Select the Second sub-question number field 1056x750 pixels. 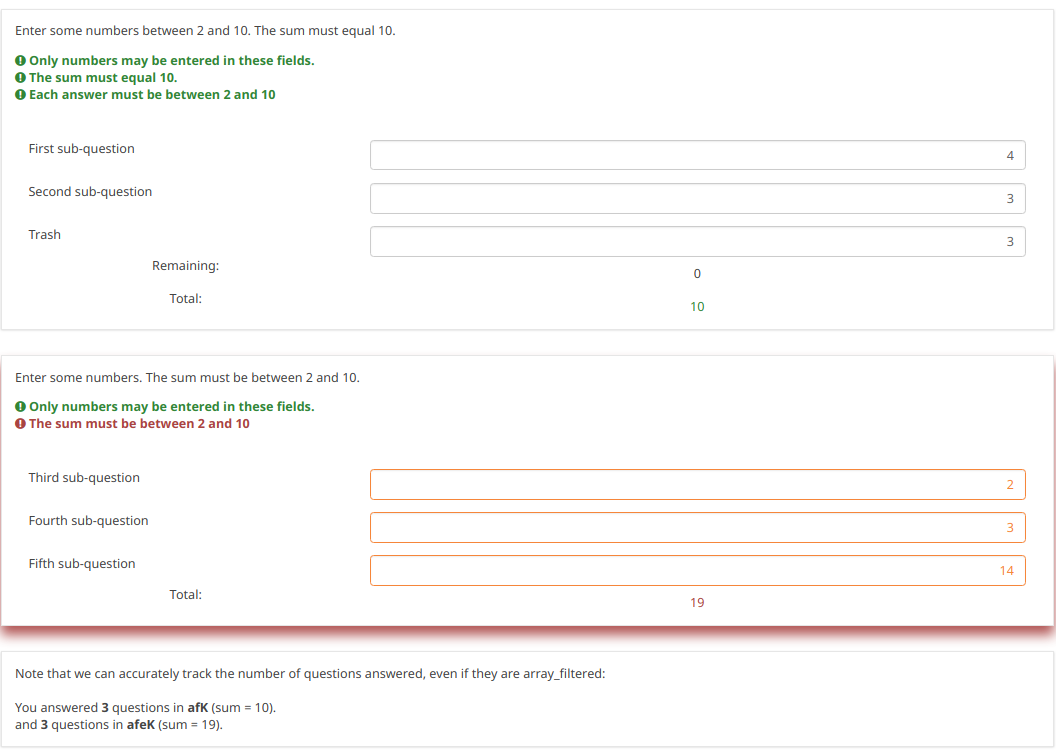pos(697,198)
